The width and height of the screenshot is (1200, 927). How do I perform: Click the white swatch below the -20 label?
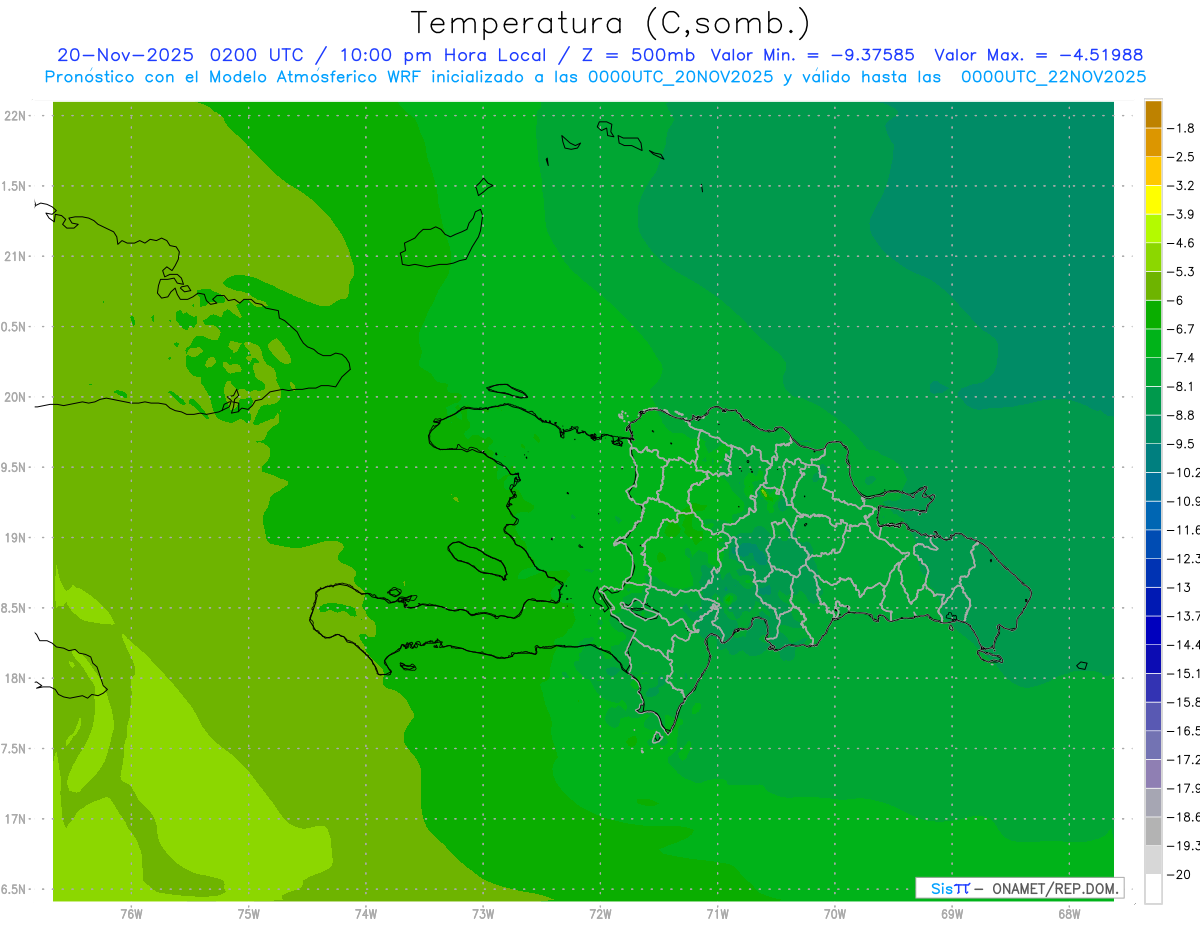[1153, 888]
